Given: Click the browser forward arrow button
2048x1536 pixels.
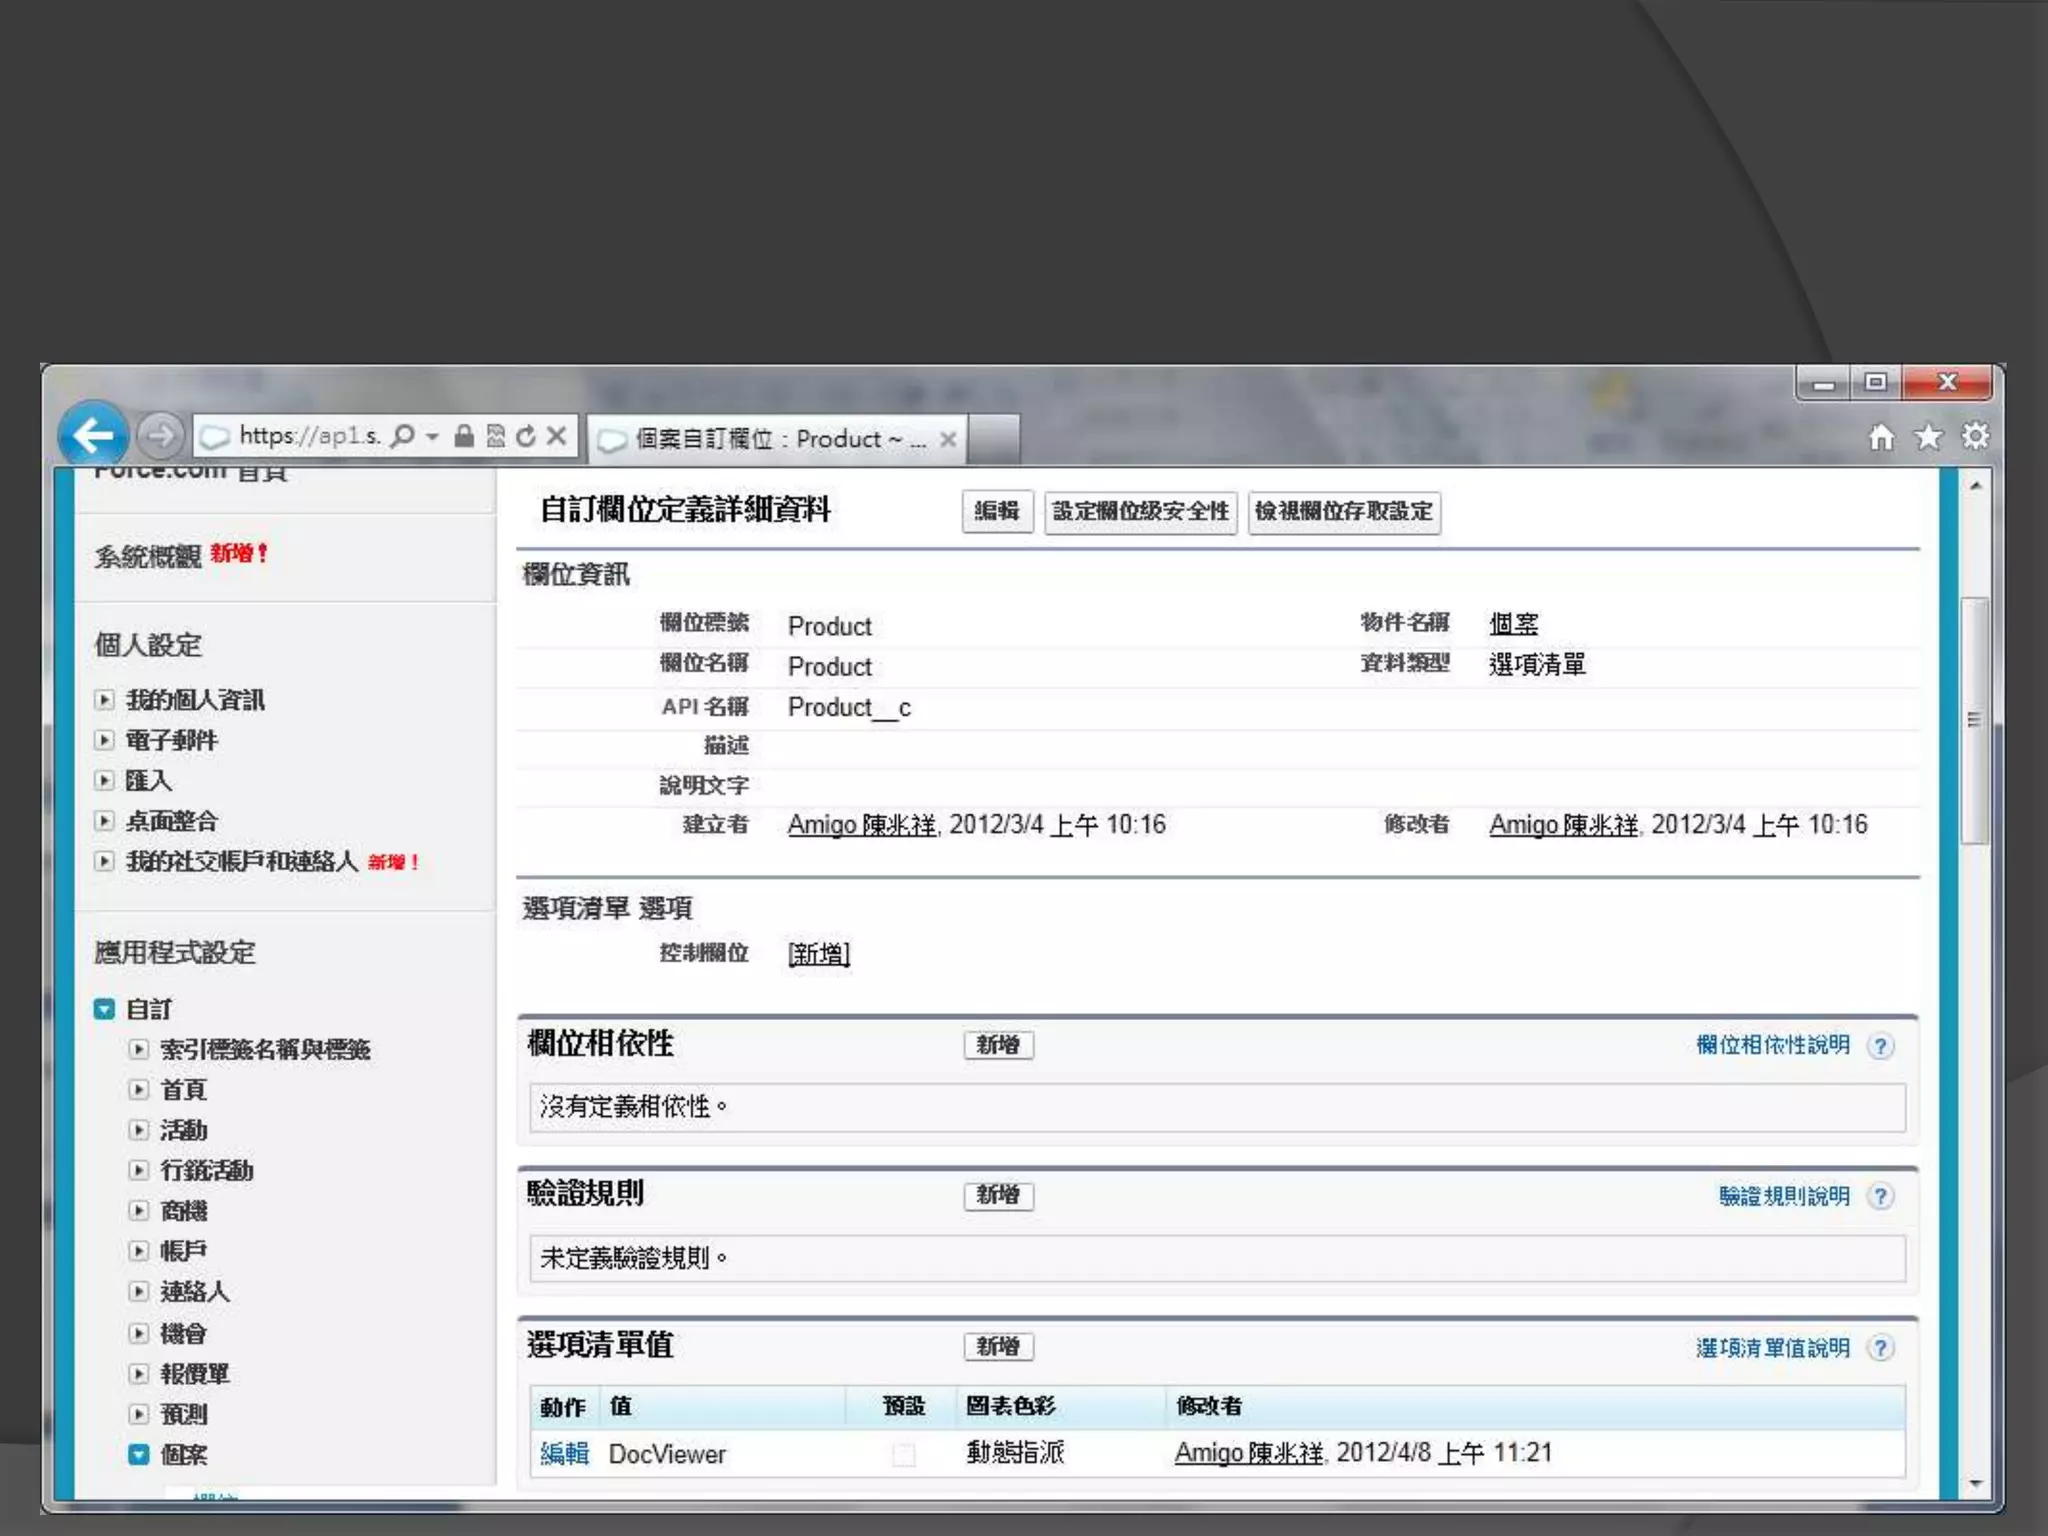Looking at the screenshot, I should click(x=160, y=435).
